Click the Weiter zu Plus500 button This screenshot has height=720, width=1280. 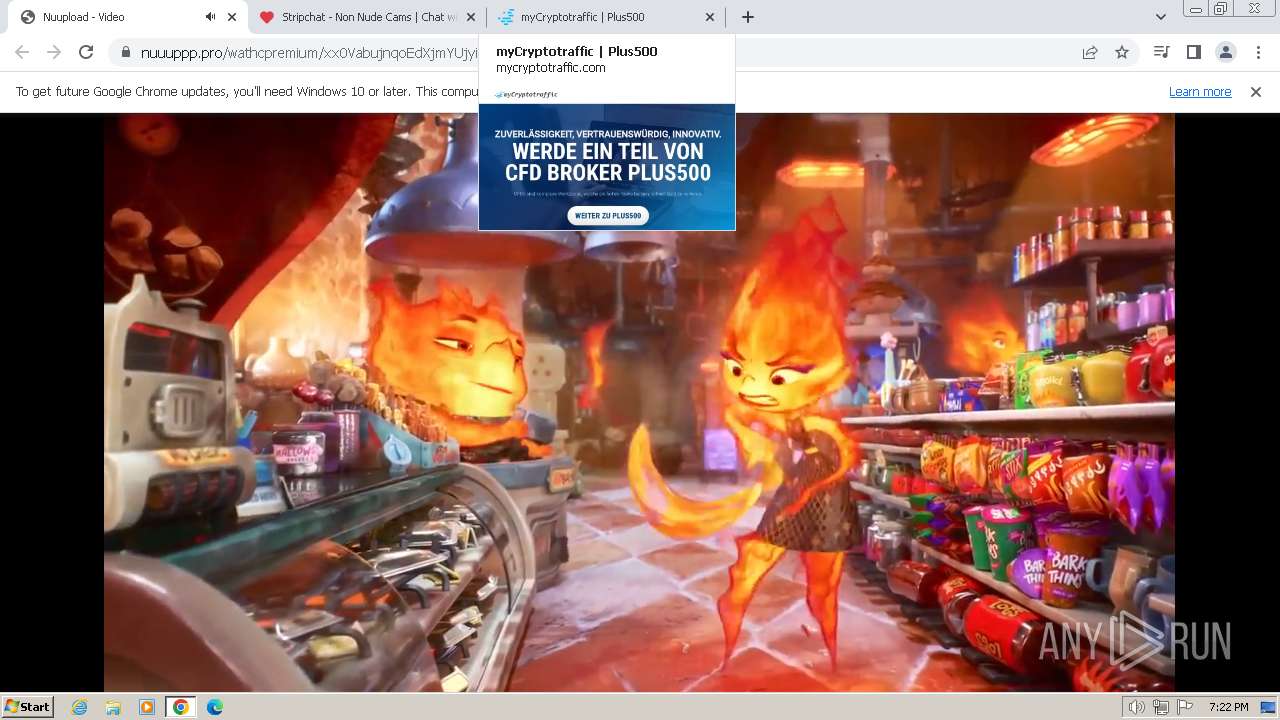click(x=608, y=215)
